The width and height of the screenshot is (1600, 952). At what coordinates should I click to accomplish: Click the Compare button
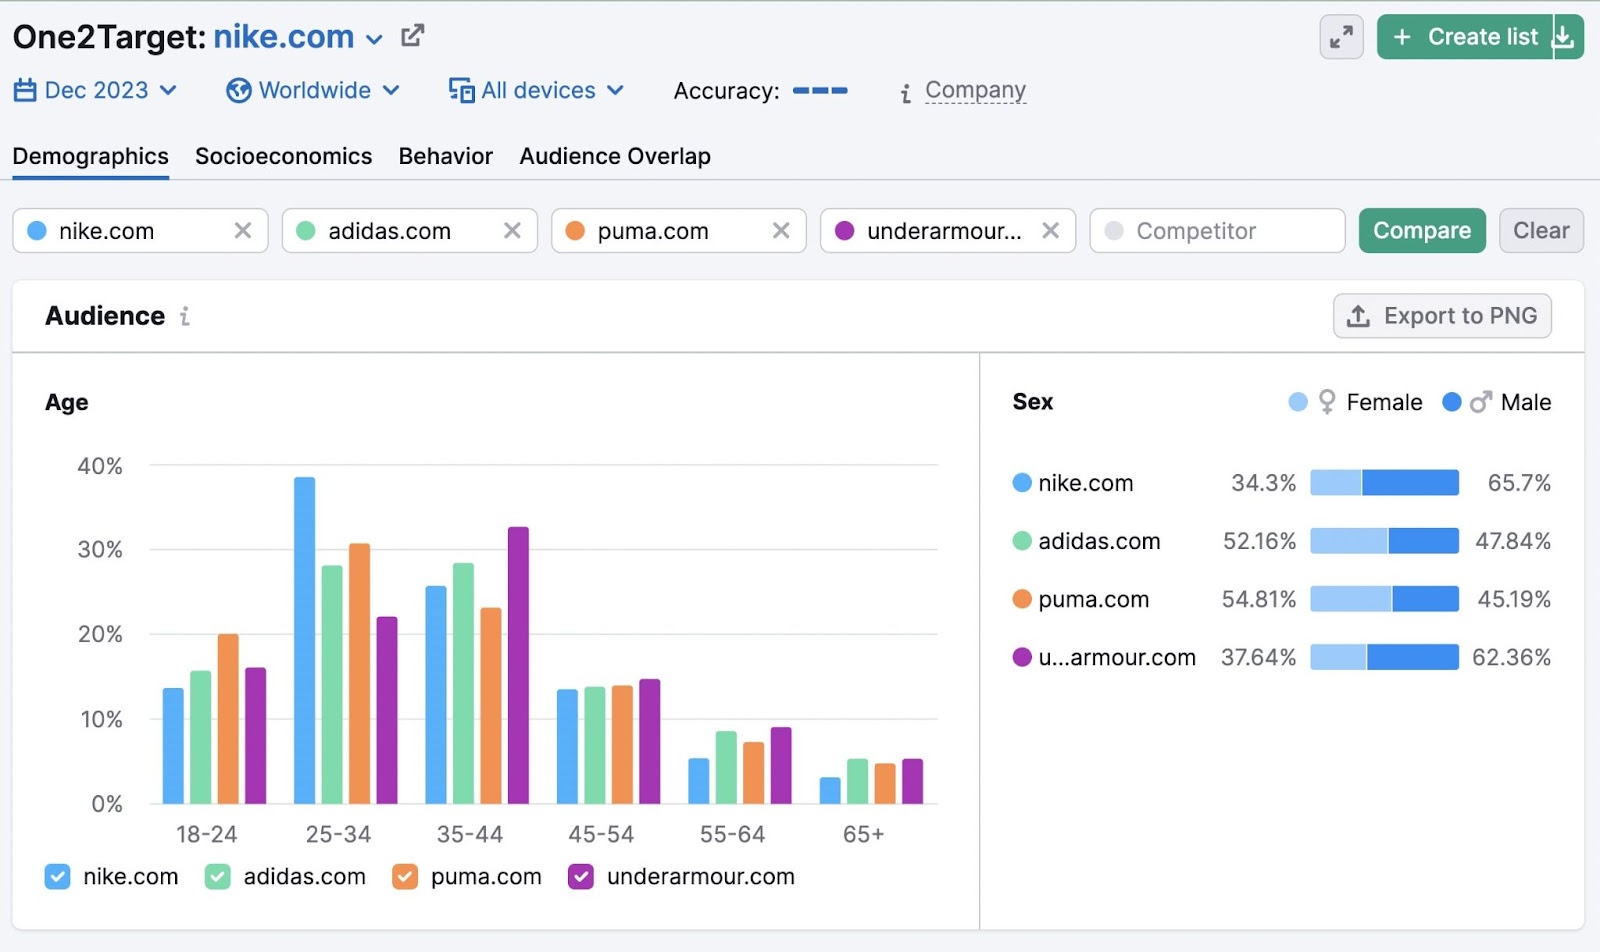point(1422,230)
